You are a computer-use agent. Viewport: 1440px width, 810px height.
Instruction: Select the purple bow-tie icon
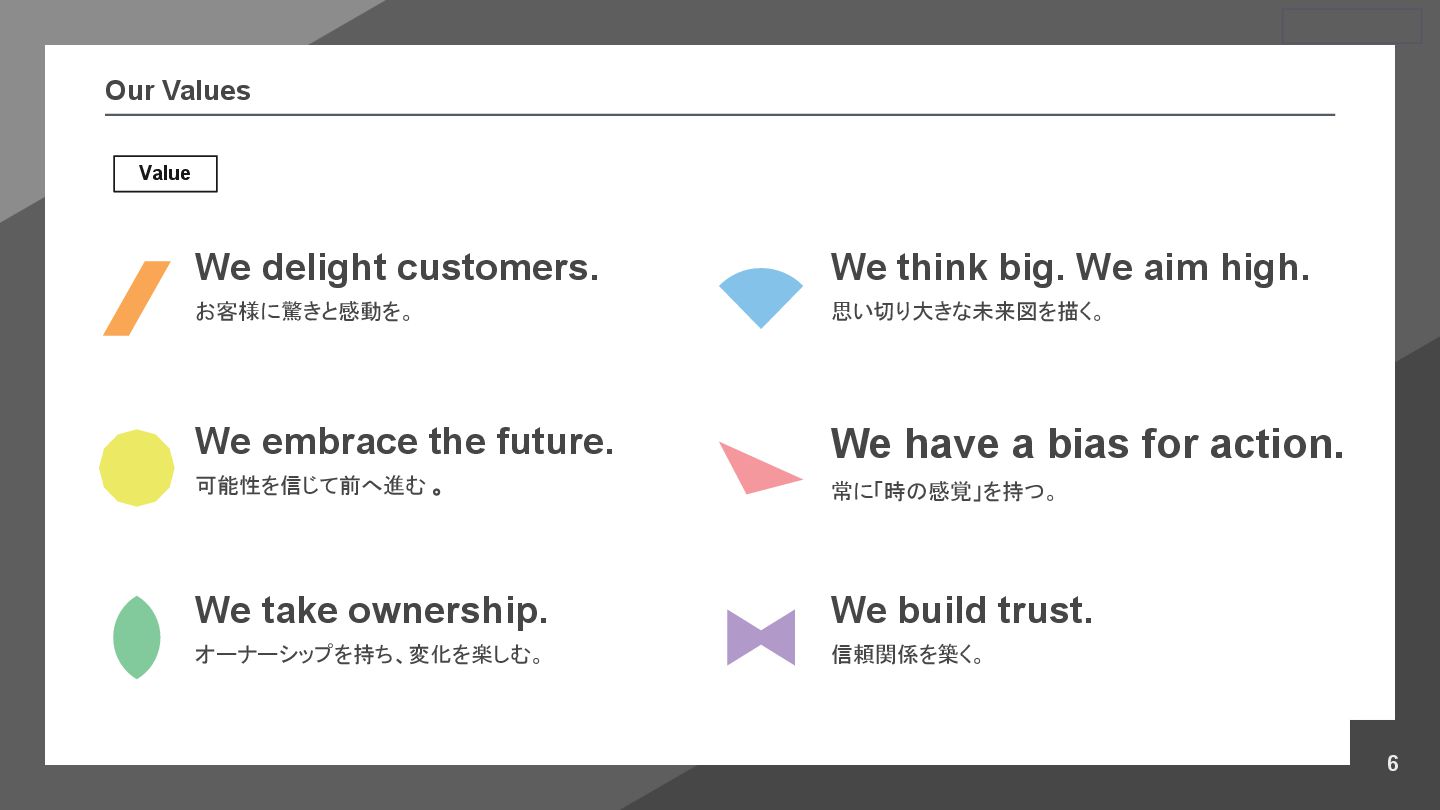pos(761,638)
